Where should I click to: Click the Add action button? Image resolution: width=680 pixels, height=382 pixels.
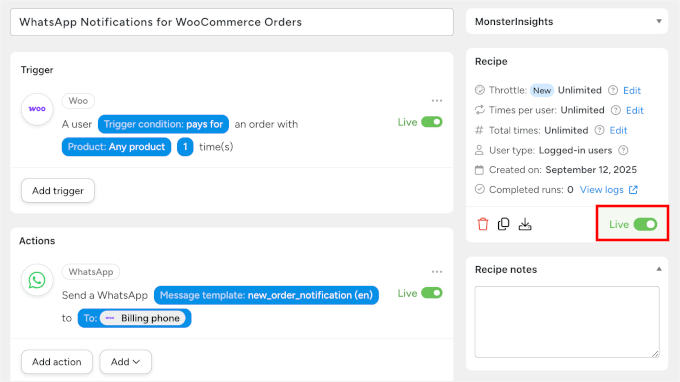[x=57, y=362]
